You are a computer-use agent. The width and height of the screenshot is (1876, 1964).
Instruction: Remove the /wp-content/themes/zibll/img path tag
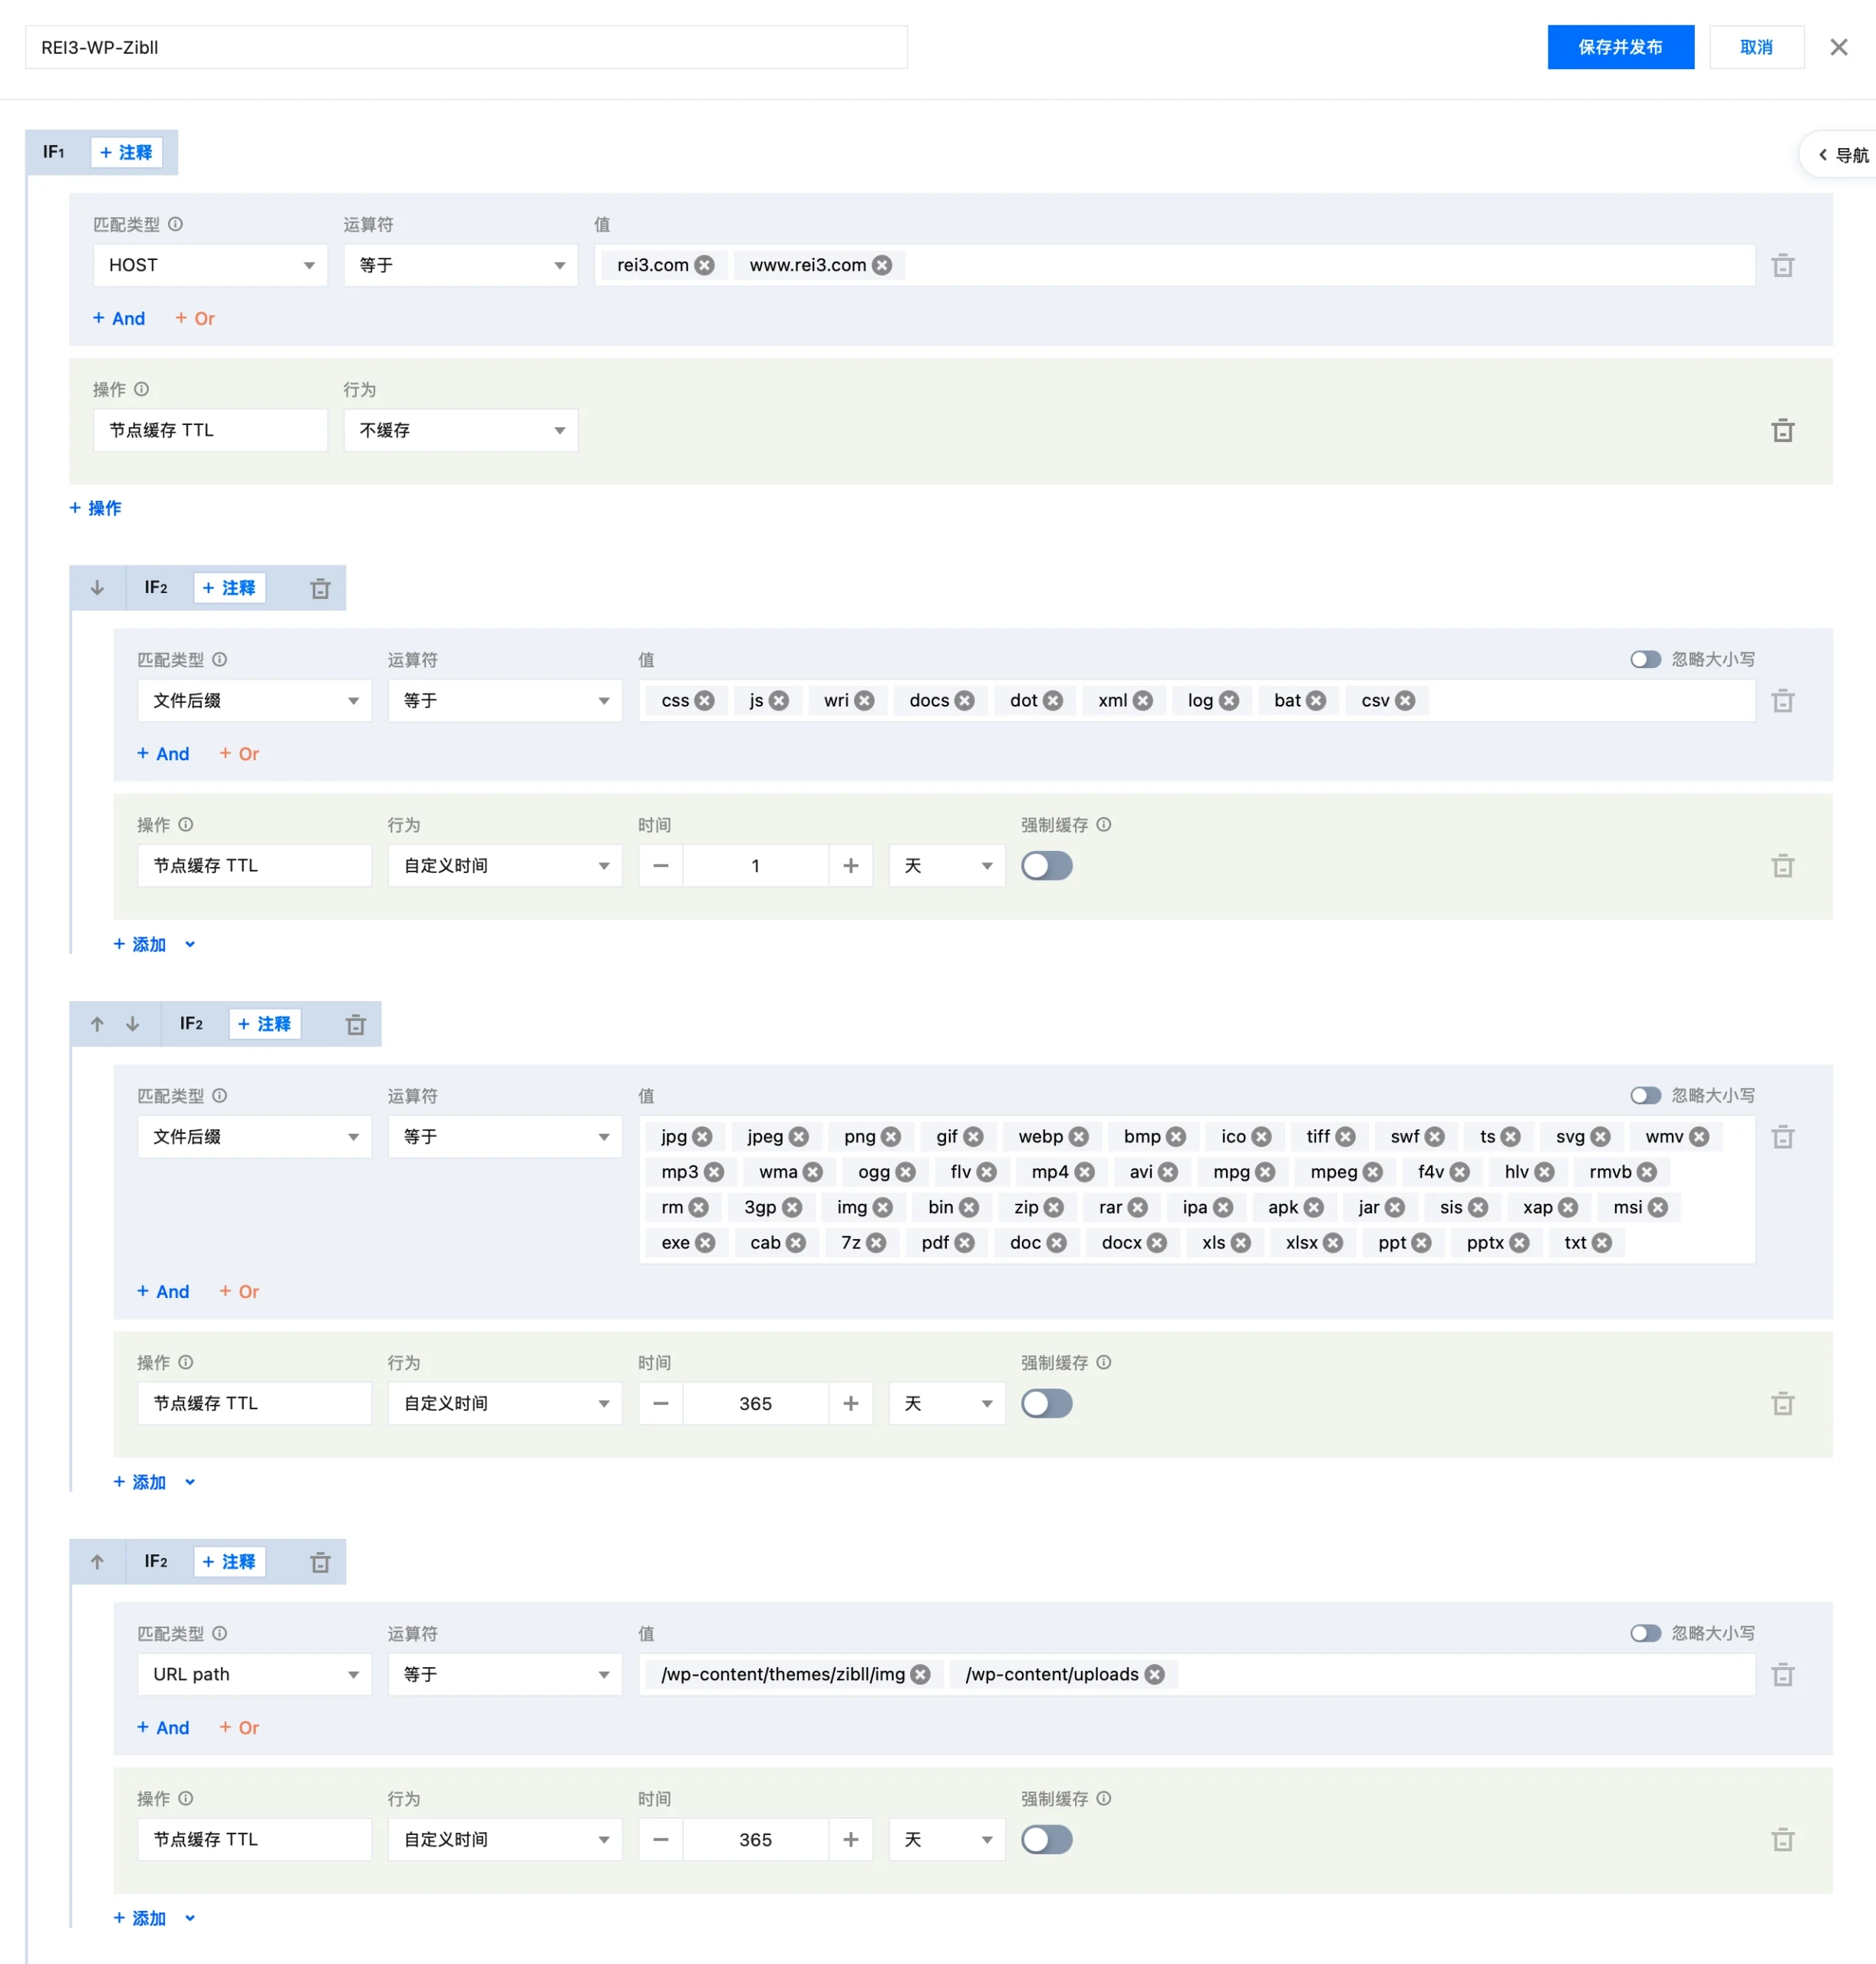[x=921, y=1675]
